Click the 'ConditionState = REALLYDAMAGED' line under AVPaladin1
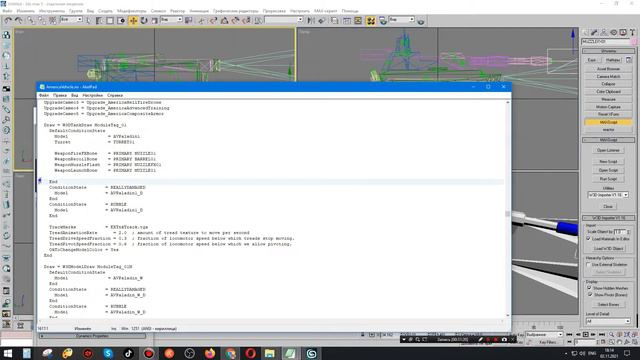640x360 pixels. [97, 187]
